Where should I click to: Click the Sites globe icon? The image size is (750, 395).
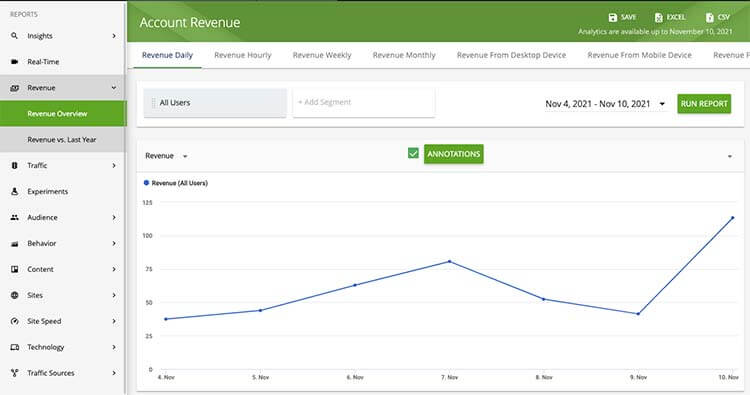pyautogui.click(x=15, y=295)
